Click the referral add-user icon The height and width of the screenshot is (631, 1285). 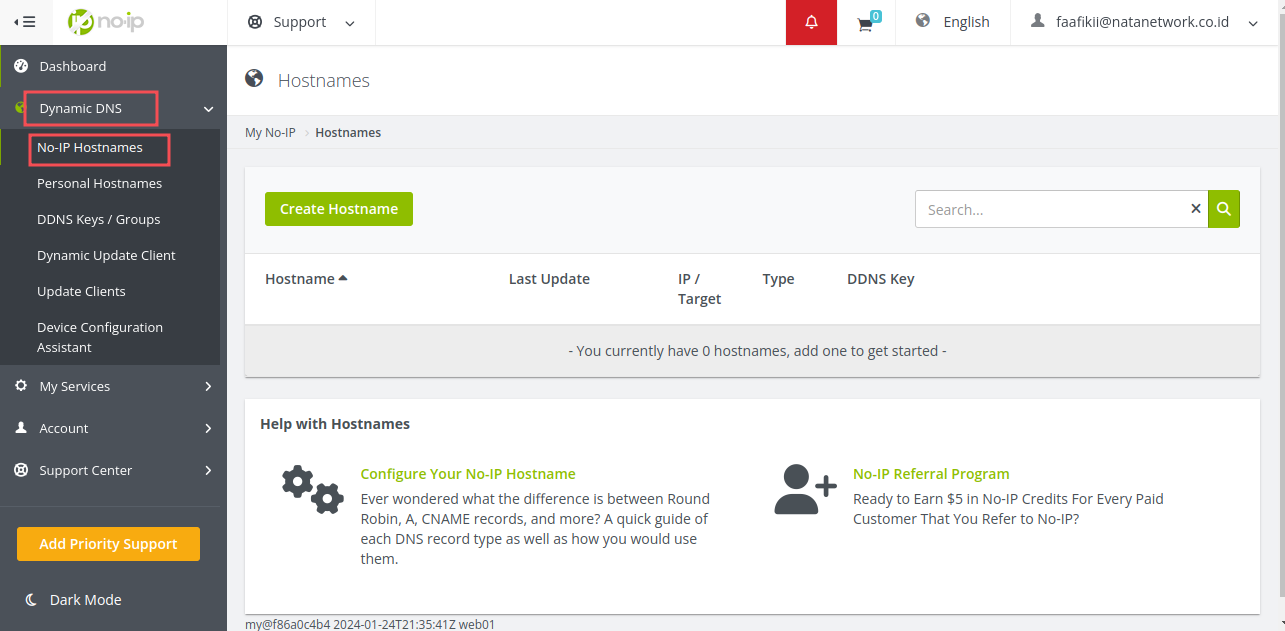805,489
